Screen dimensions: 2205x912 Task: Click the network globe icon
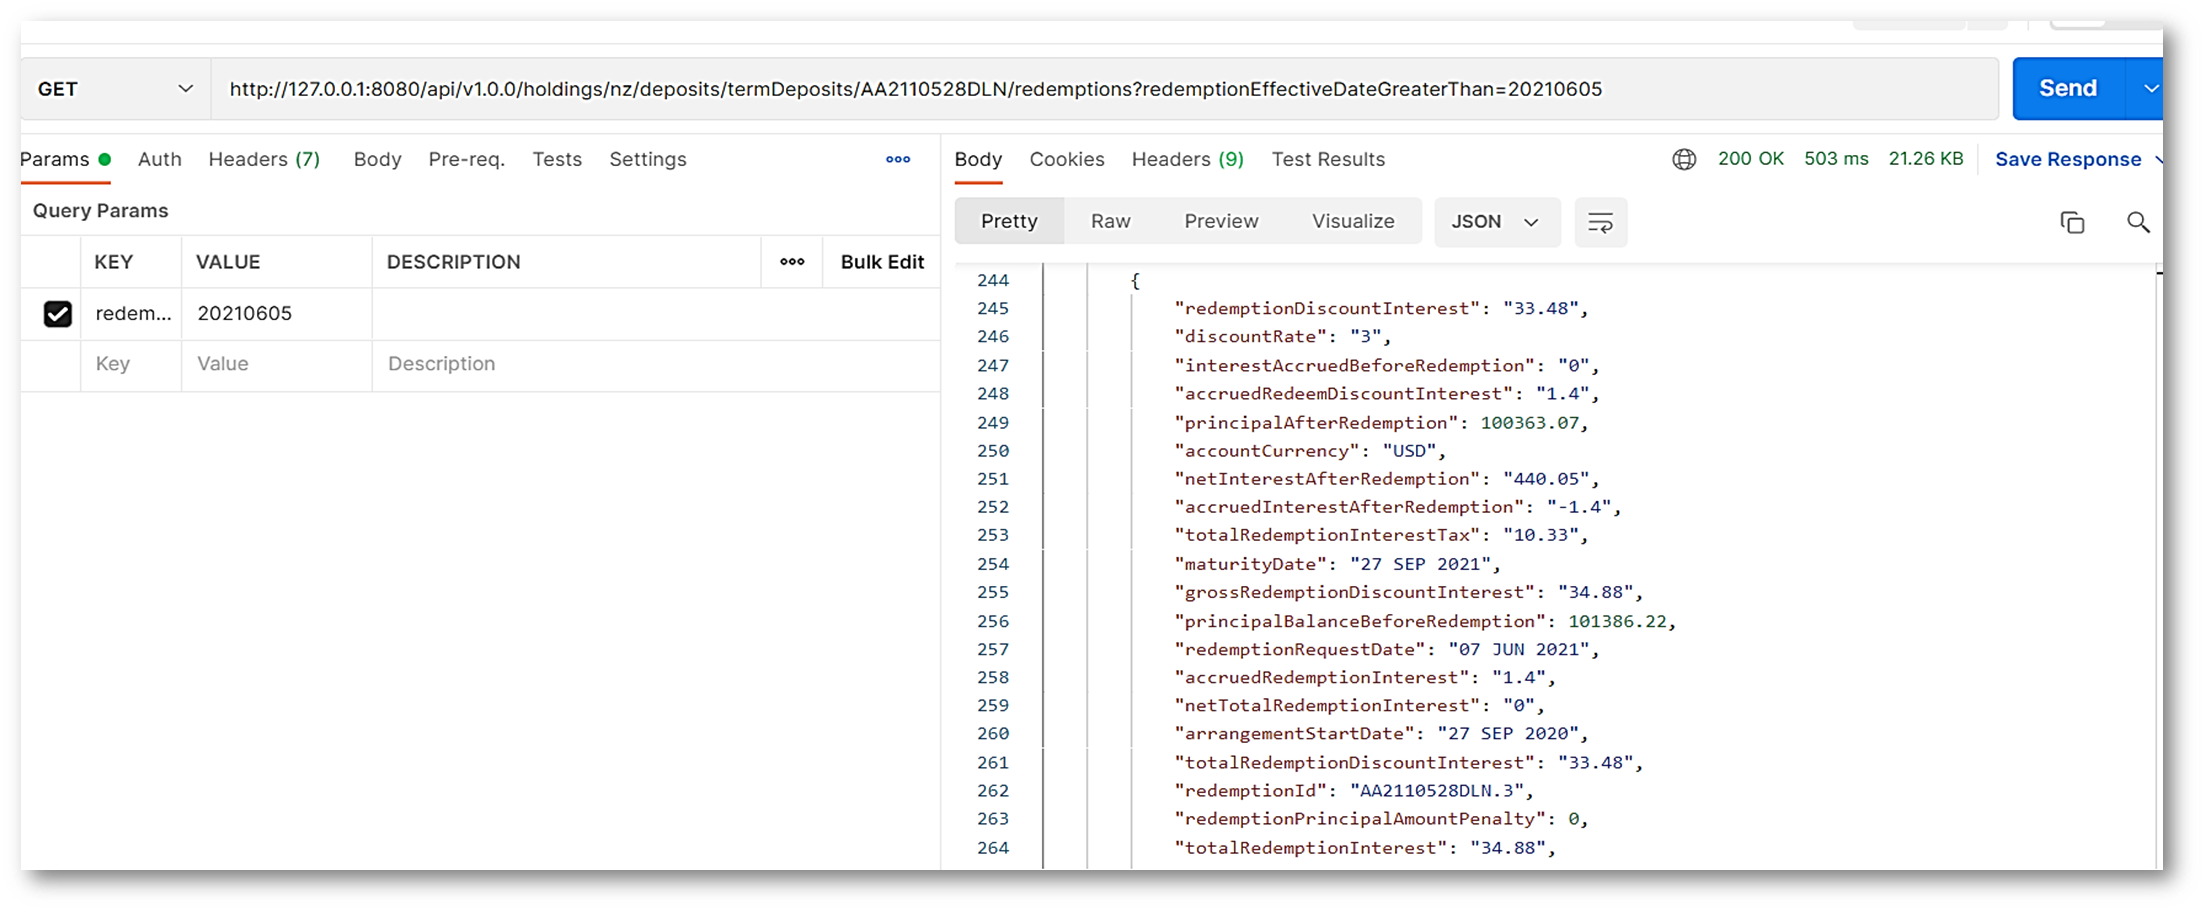1684,160
